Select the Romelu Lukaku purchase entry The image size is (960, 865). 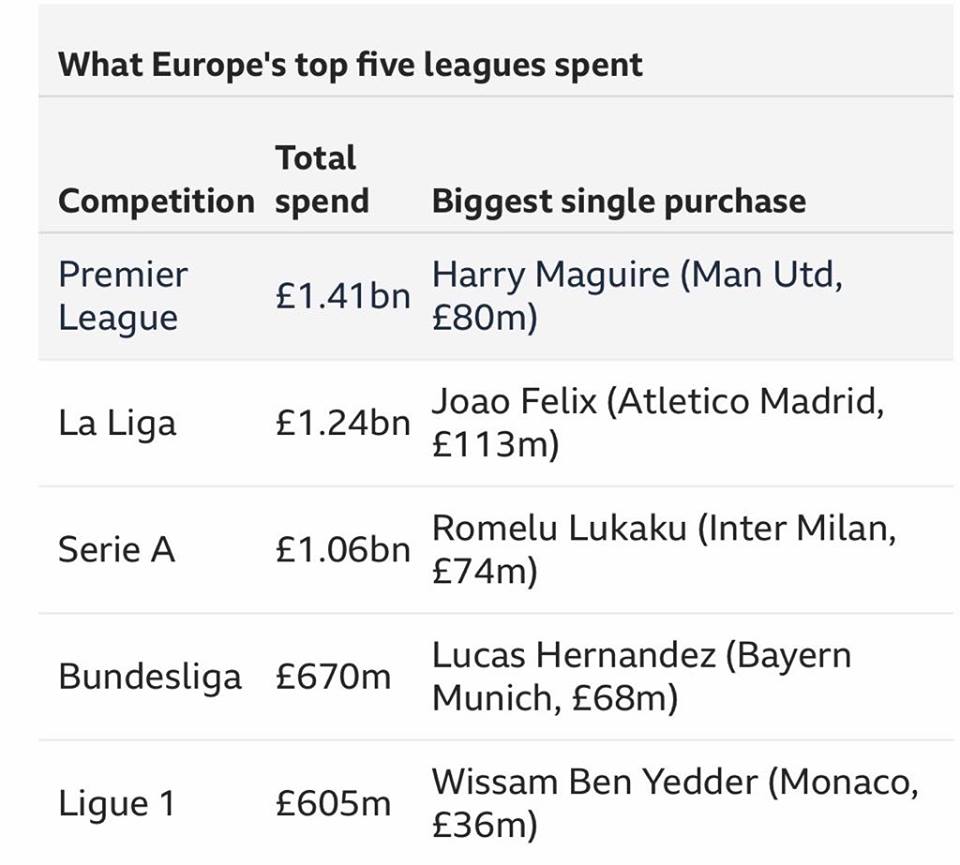pyautogui.click(x=664, y=549)
